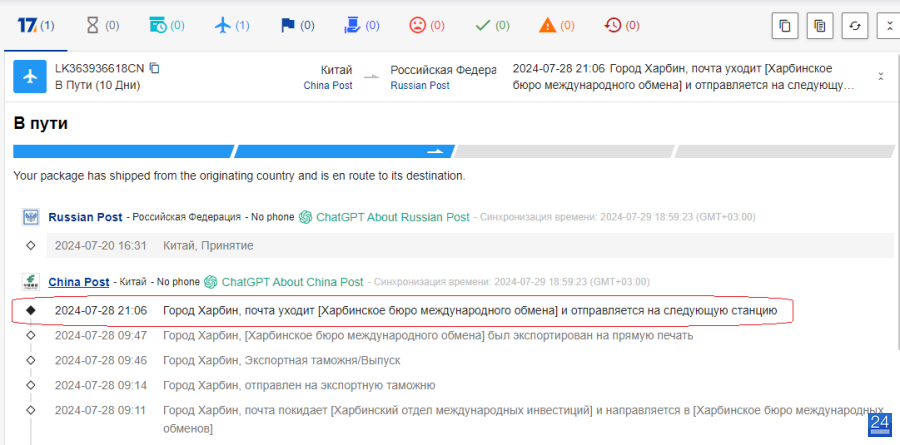Open the flag pick up tab

pyautogui.click(x=297, y=26)
